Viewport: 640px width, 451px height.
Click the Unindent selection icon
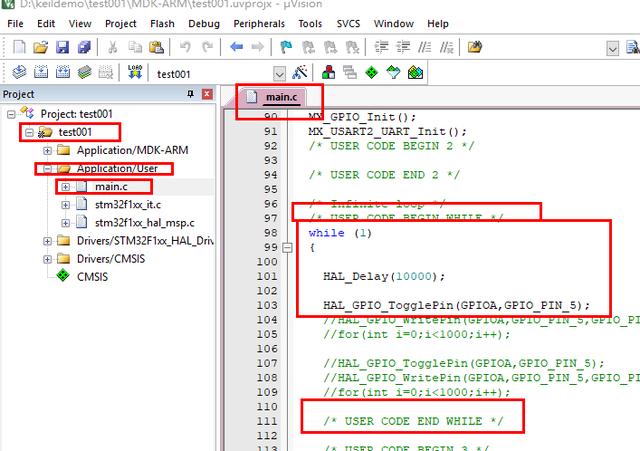(403, 47)
